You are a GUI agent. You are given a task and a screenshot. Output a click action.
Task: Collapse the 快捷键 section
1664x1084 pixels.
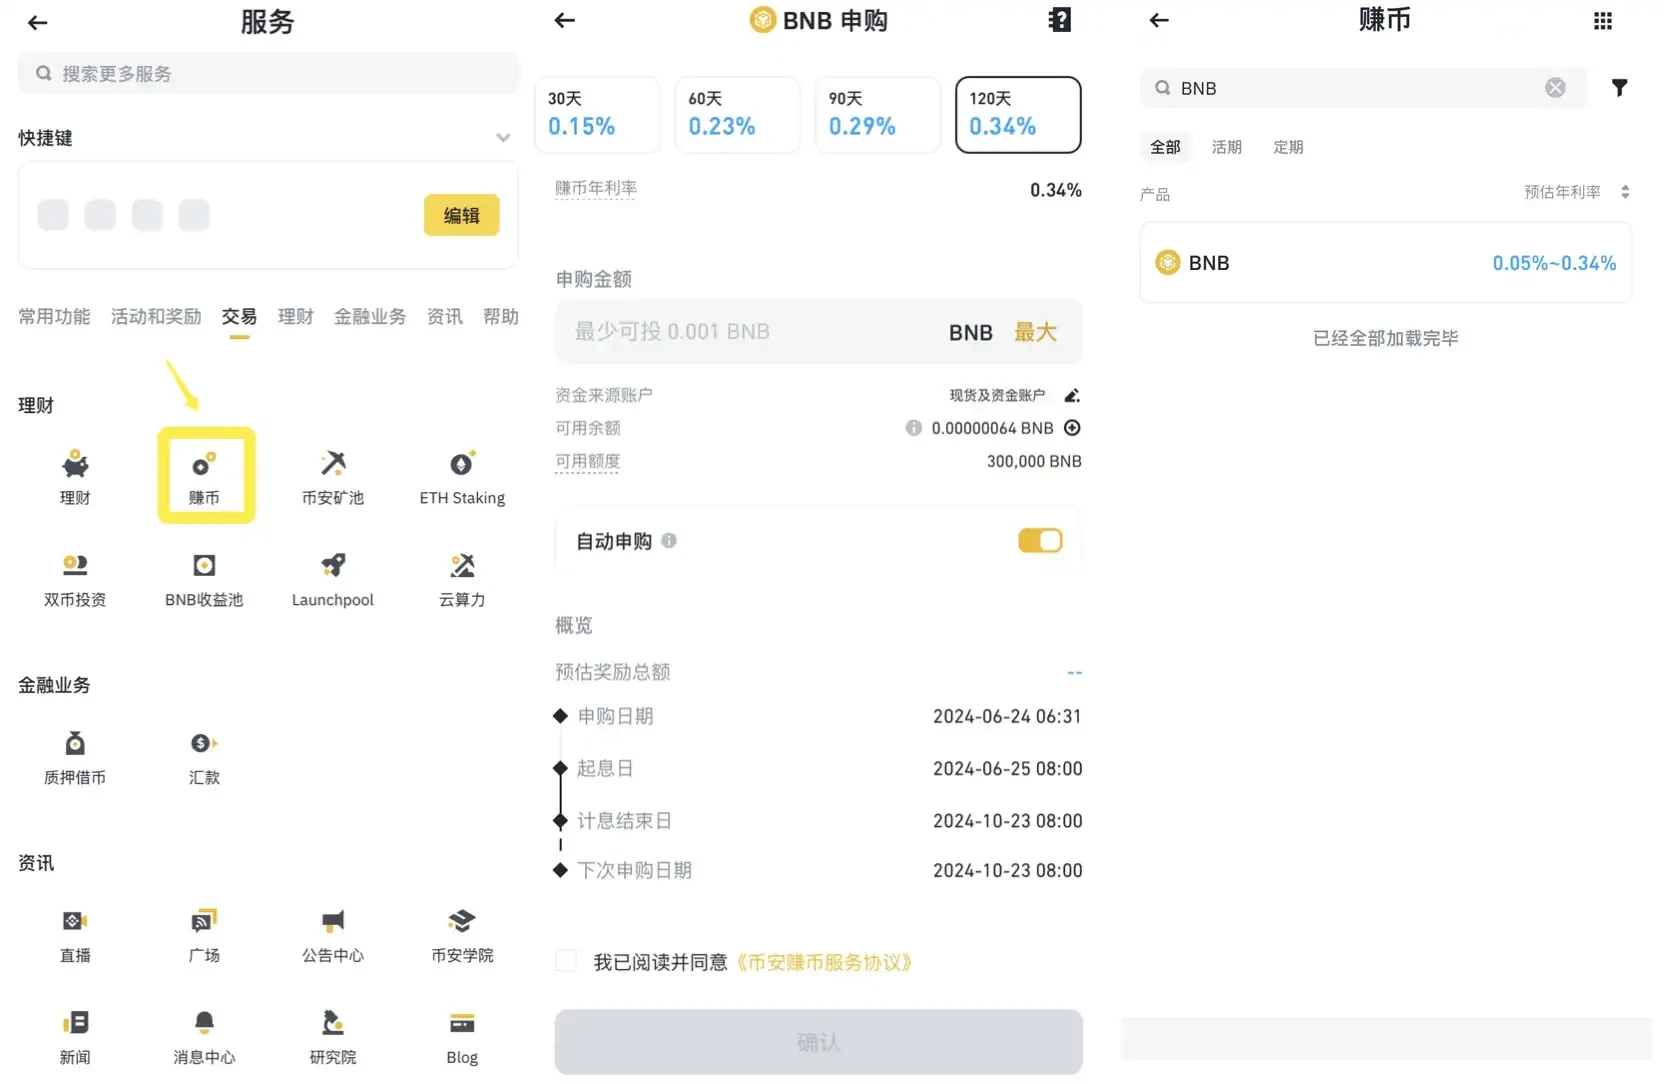(503, 138)
